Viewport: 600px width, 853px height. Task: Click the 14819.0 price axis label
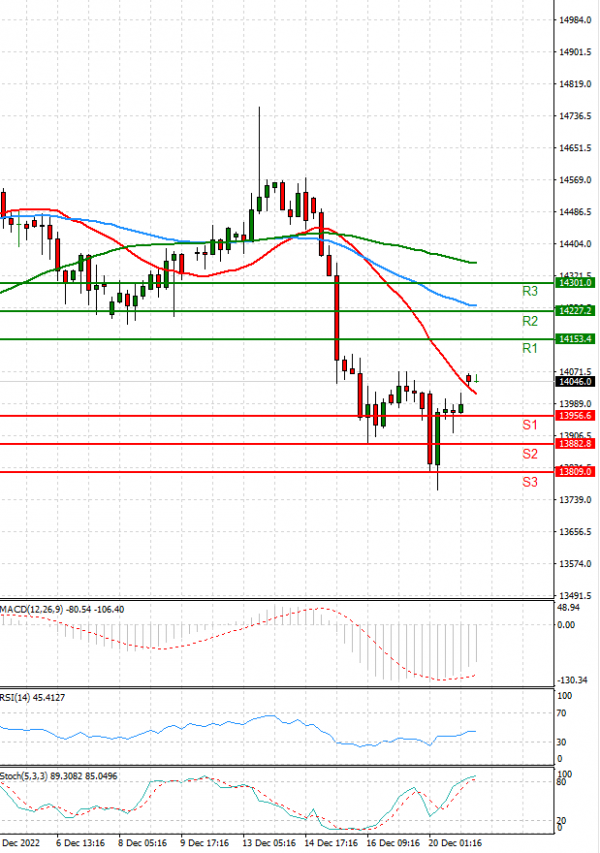click(x=575, y=84)
